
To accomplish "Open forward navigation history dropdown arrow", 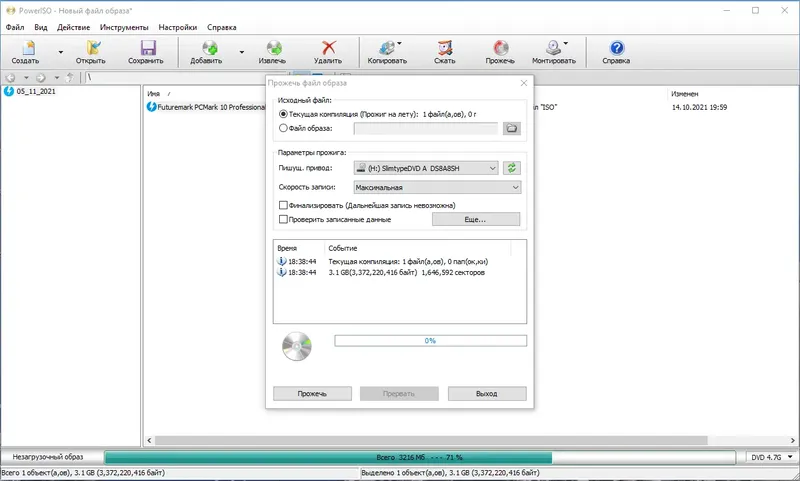I will tap(57, 78).
